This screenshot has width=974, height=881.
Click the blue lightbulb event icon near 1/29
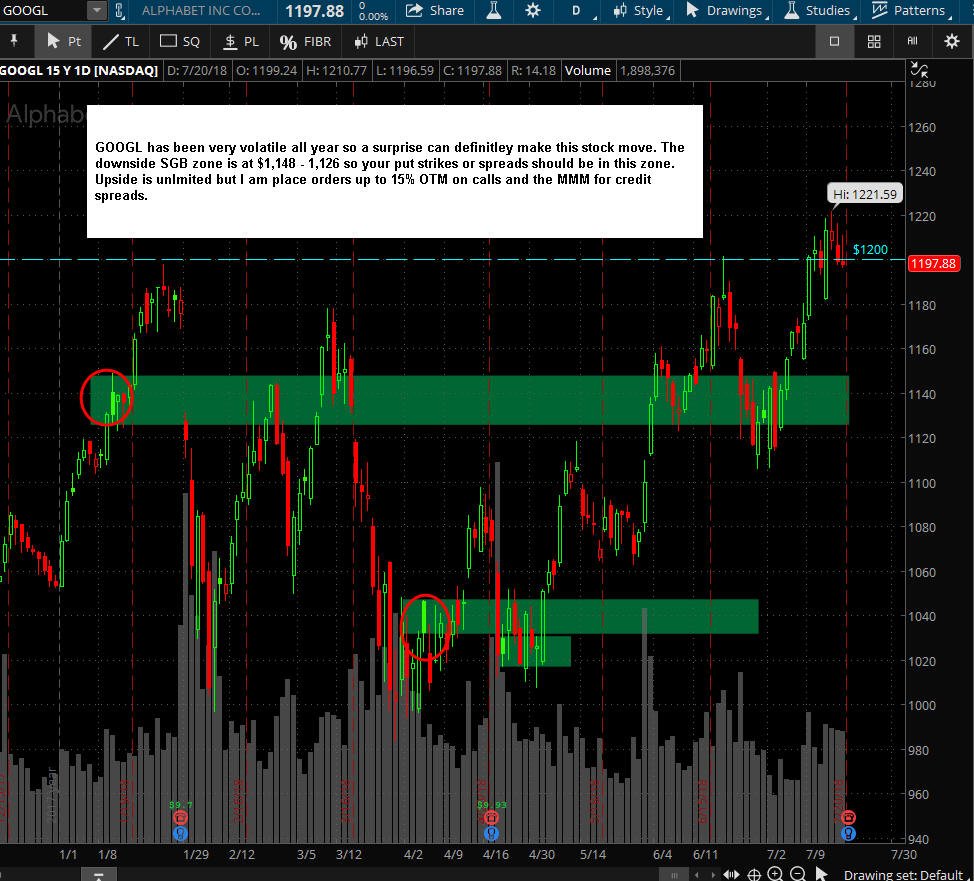tap(180, 833)
